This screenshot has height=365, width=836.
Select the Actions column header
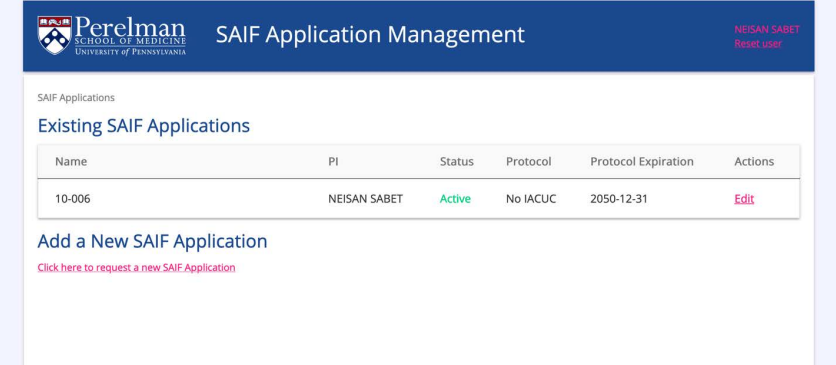(754, 161)
